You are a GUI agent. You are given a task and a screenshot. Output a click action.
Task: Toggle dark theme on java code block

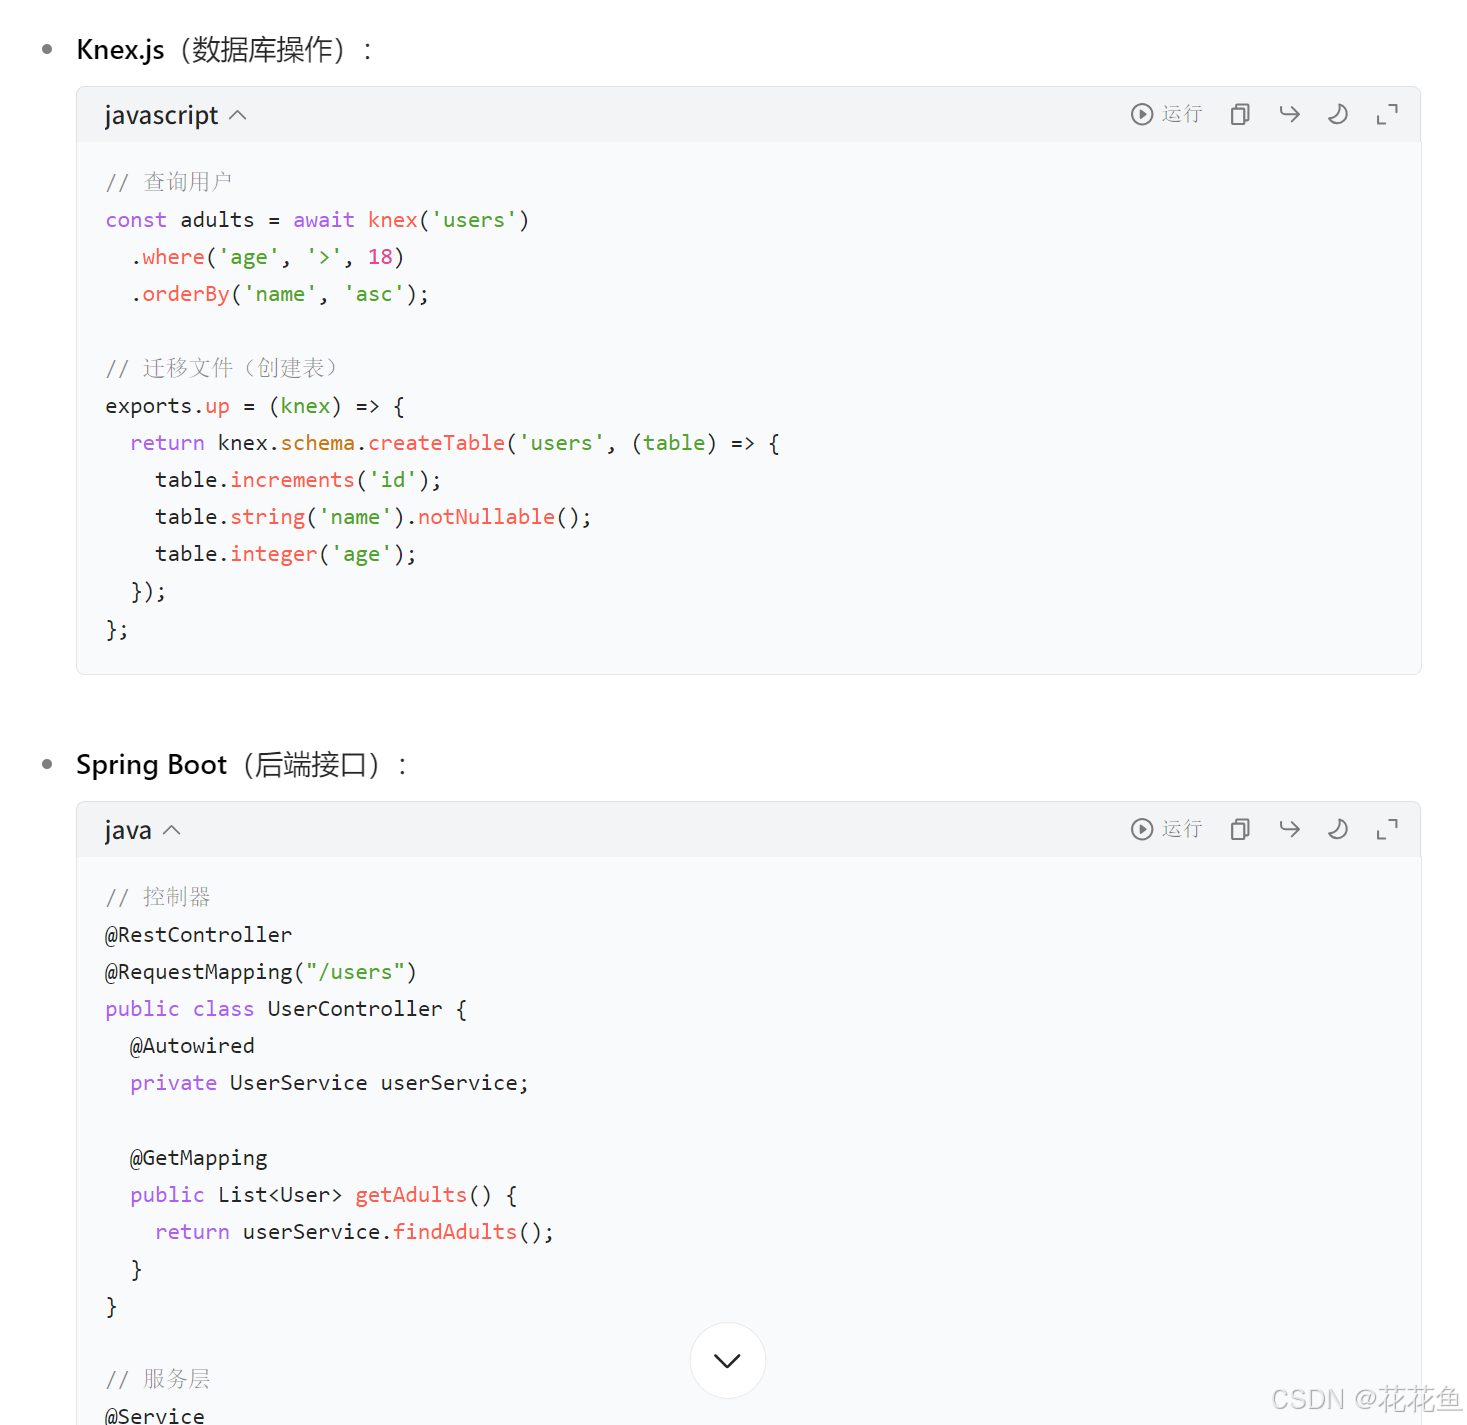(1338, 829)
